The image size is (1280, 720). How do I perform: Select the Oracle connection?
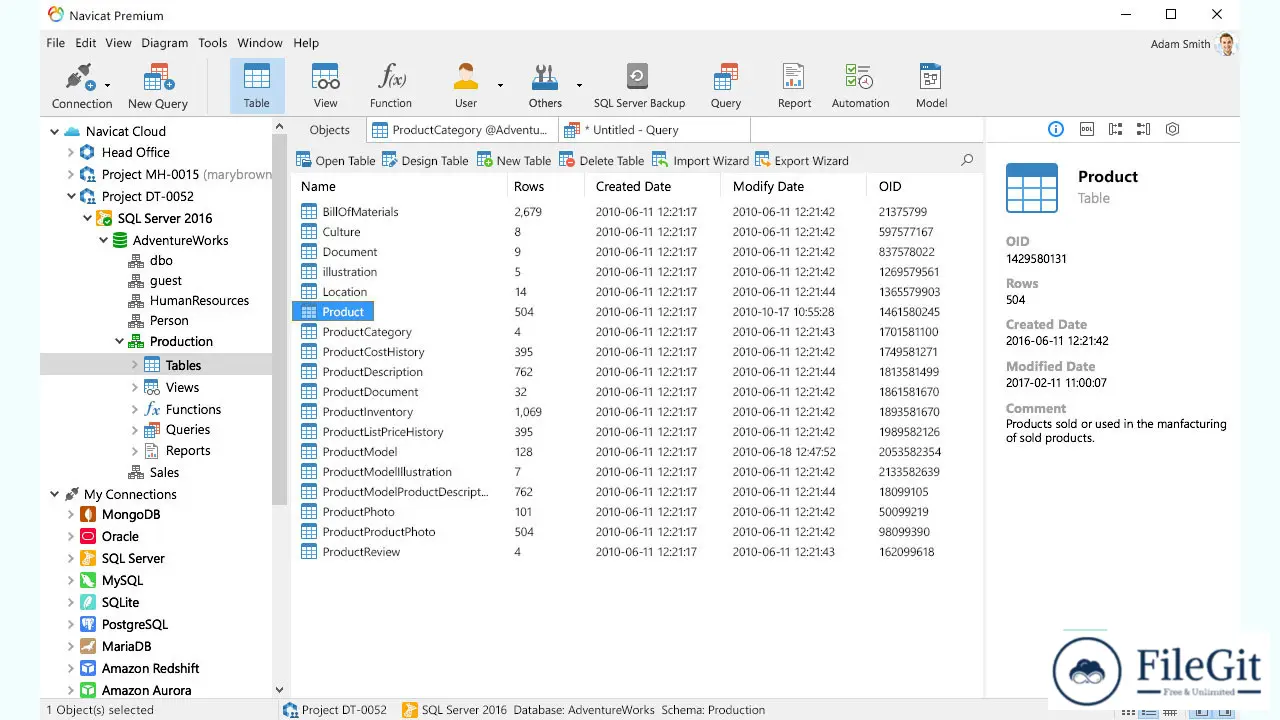point(119,536)
